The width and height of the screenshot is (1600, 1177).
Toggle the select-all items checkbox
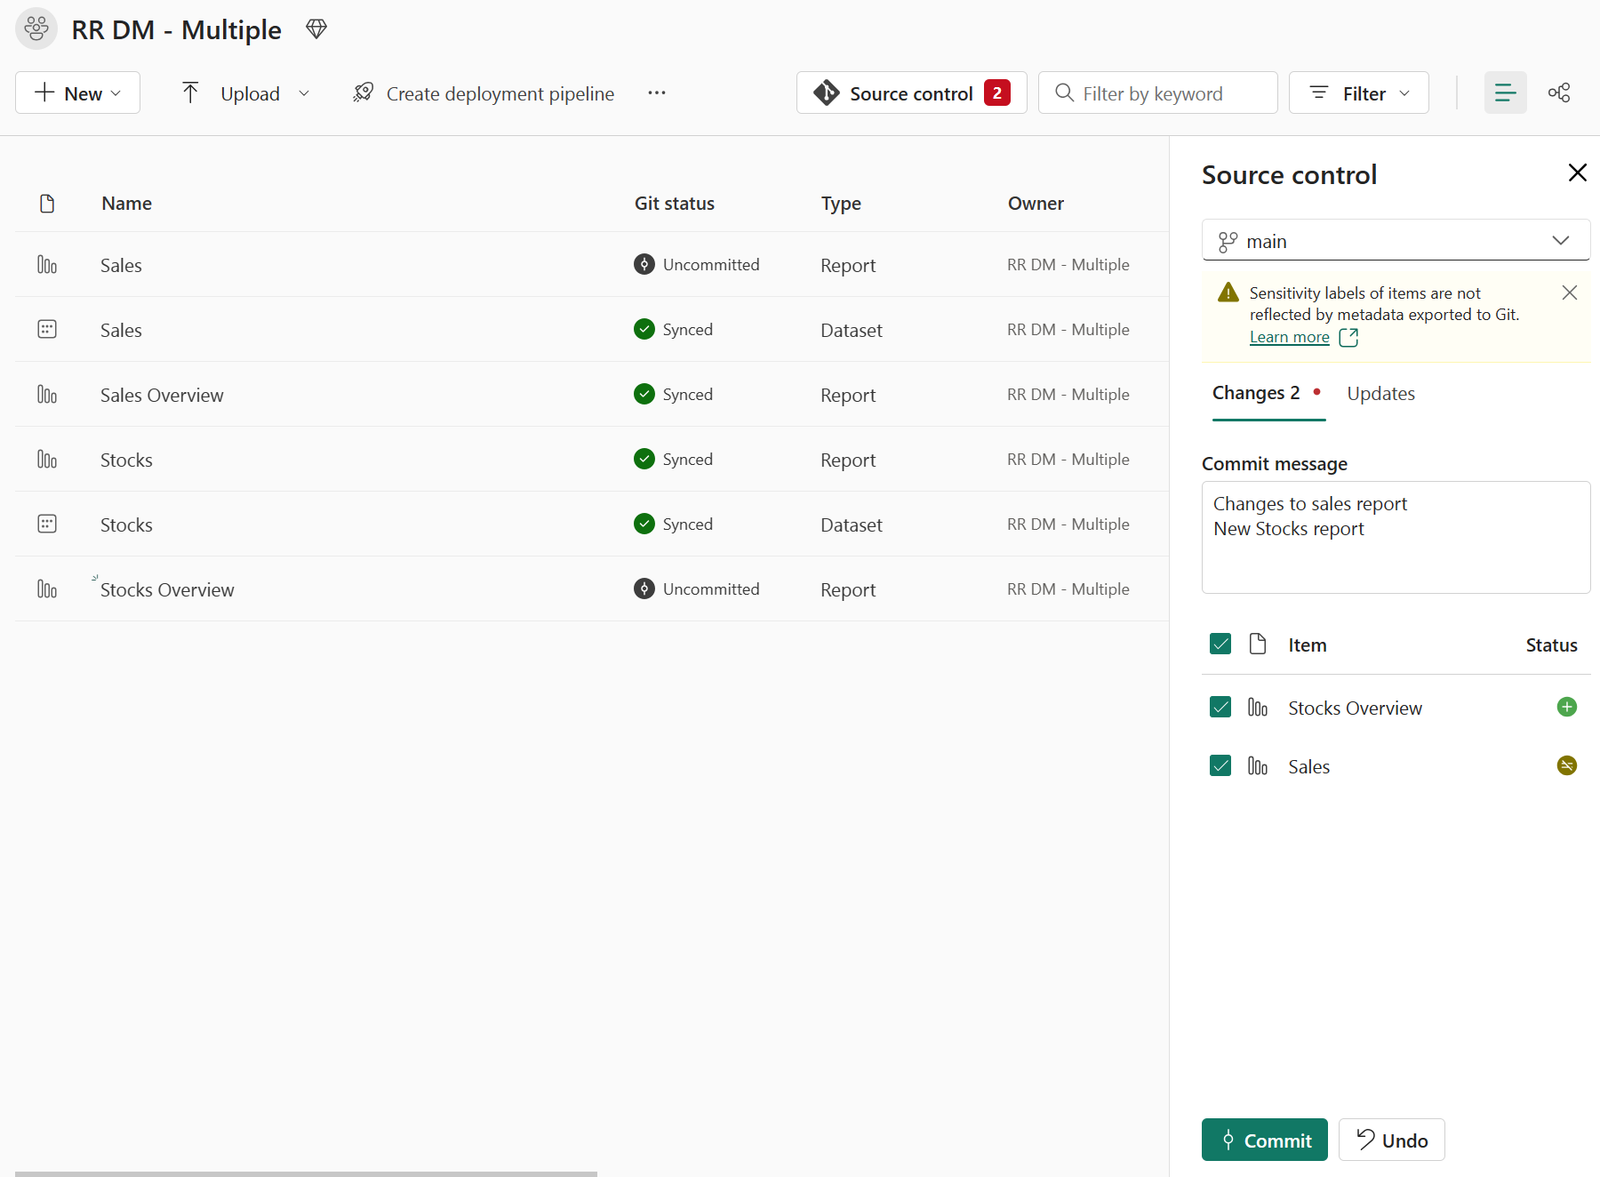click(x=1220, y=644)
